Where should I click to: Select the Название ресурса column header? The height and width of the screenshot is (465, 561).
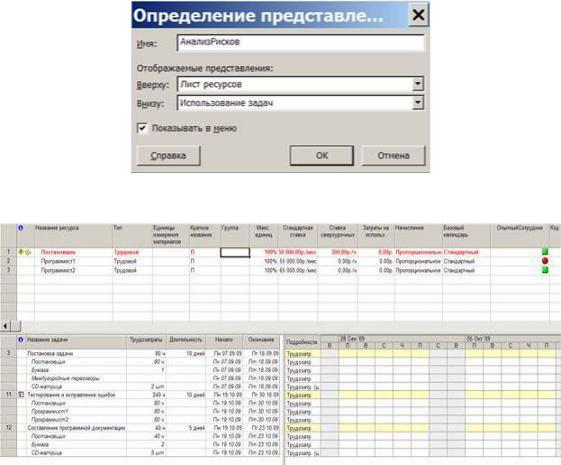(x=73, y=236)
